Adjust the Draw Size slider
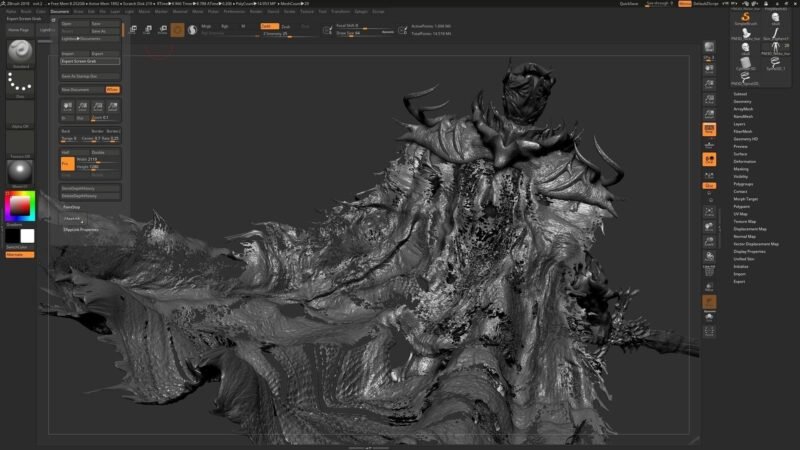Image resolution: width=800 pixels, height=450 pixels. (x=365, y=34)
